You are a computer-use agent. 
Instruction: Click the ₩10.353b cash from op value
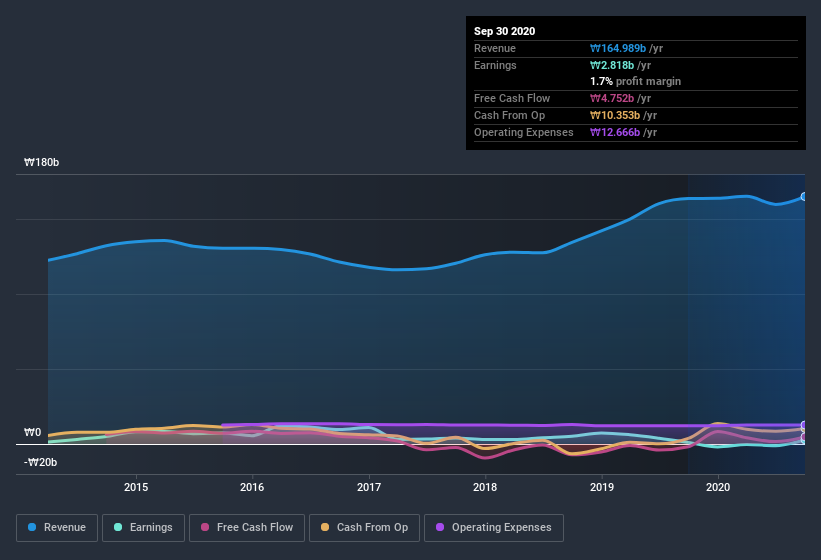tap(615, 115)
